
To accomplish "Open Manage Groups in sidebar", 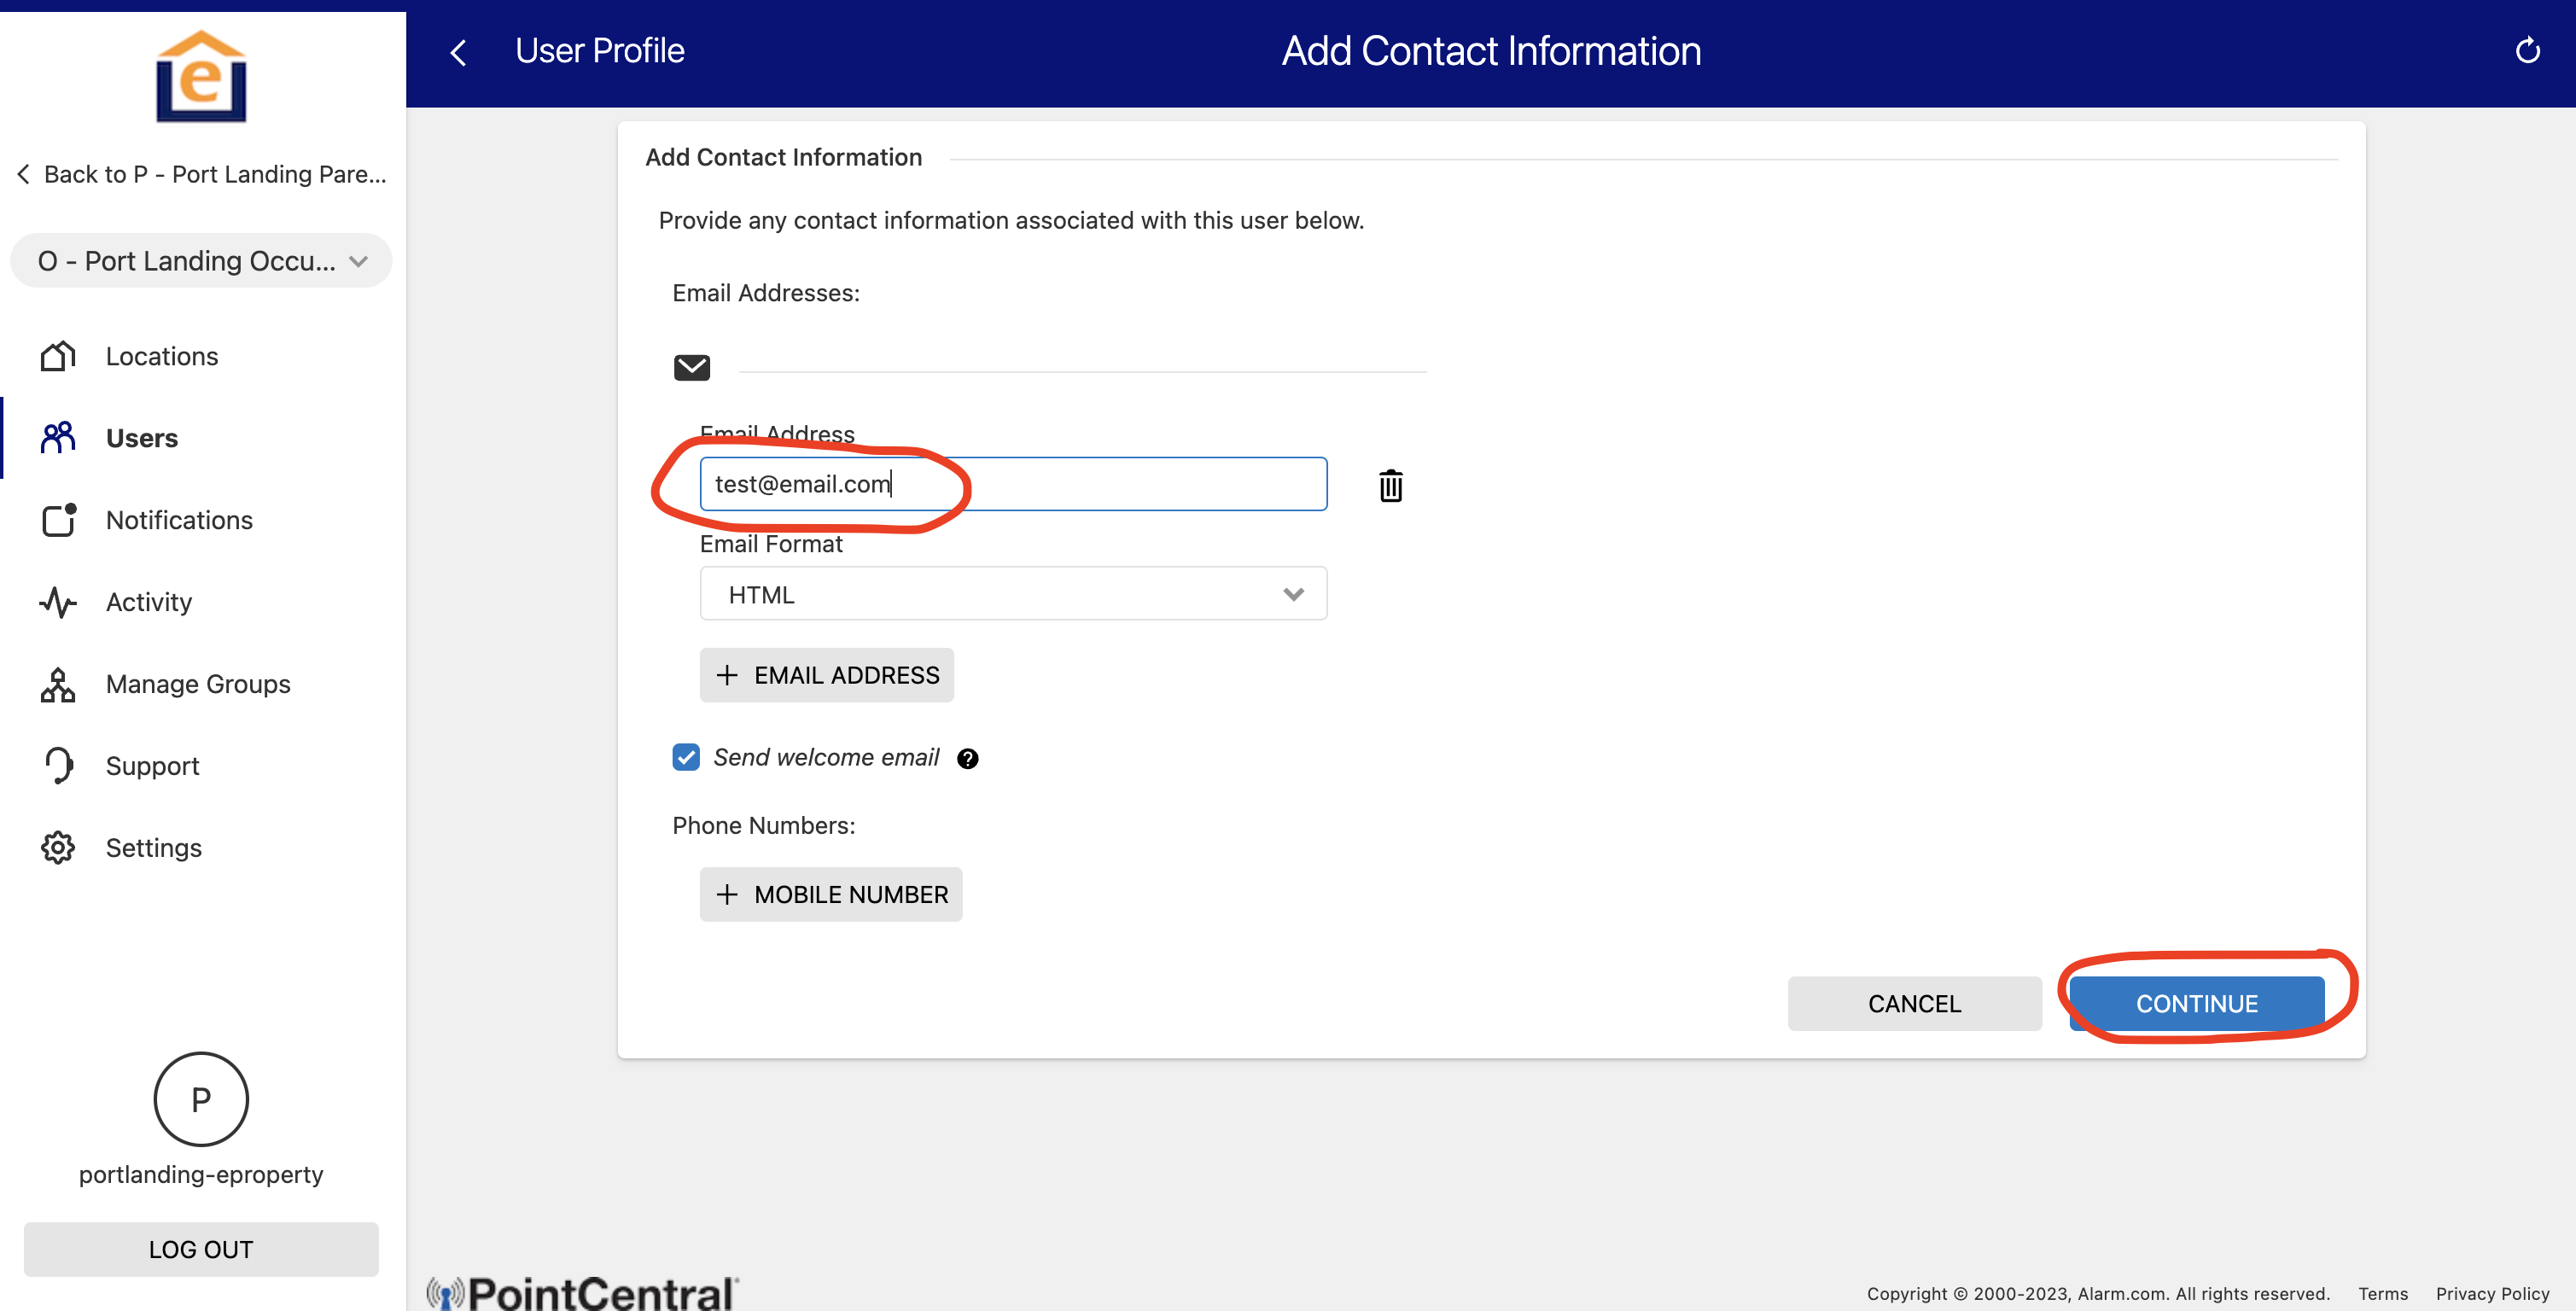I will point(198,684).
